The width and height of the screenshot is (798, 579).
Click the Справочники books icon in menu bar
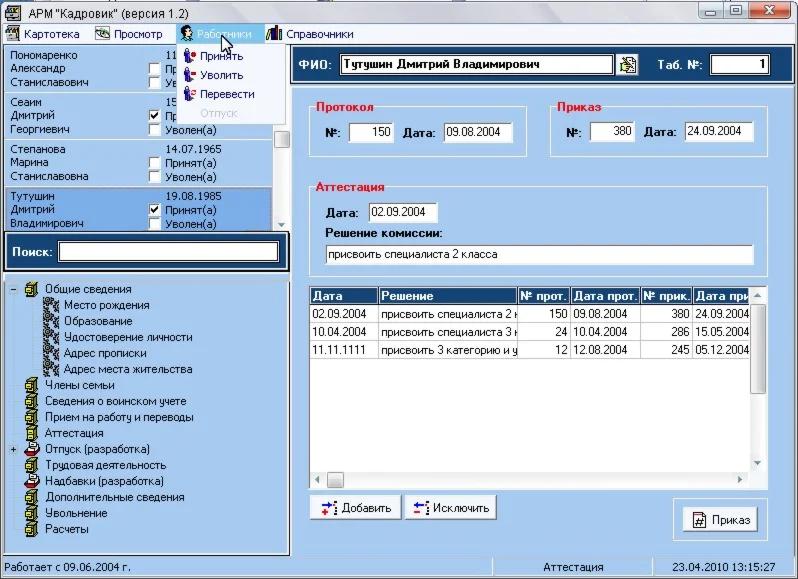pos(274,34)
